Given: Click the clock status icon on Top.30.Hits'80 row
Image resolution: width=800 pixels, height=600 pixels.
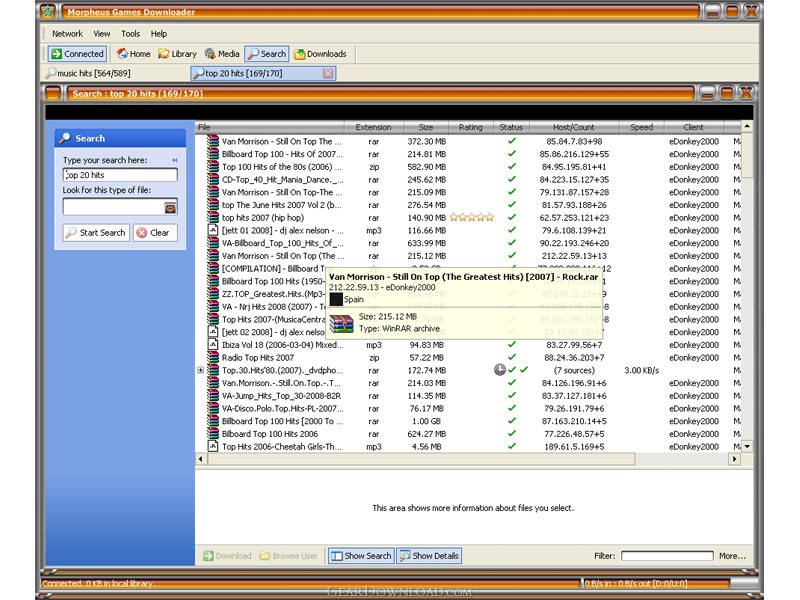Looking at the screenshot, I should [499, 370].
